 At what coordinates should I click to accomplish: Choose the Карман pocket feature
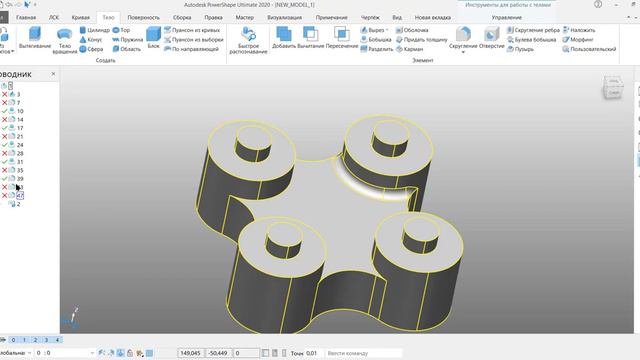[409, 49]
